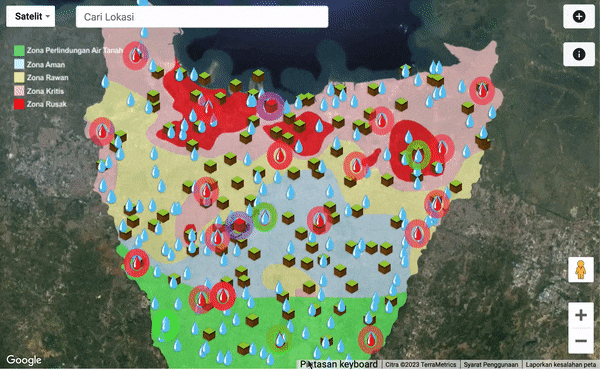Click the red Zona Rusak legend swatch
The image size is (600, 369).
pos(19,104)
